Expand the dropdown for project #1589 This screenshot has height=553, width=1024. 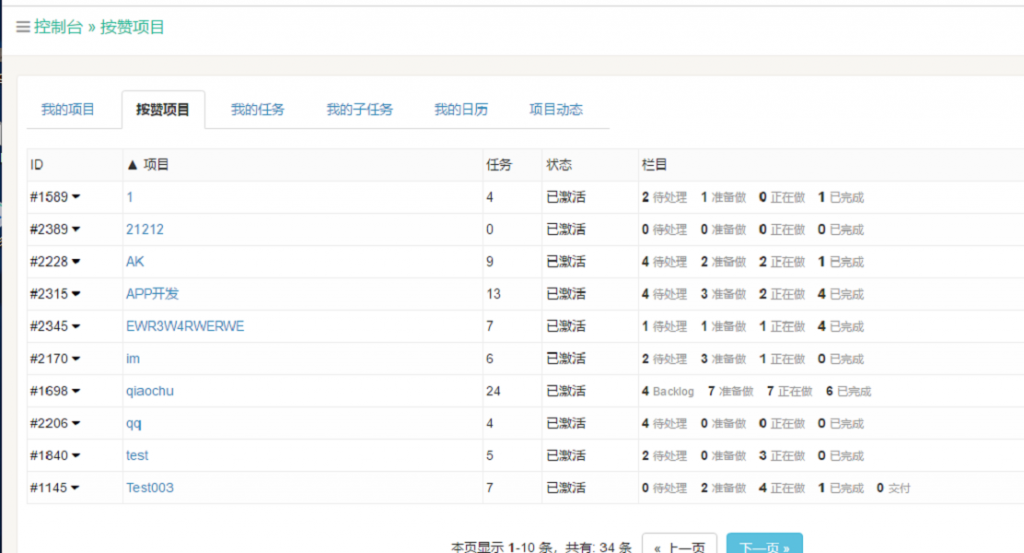click(x=76, y=197)
